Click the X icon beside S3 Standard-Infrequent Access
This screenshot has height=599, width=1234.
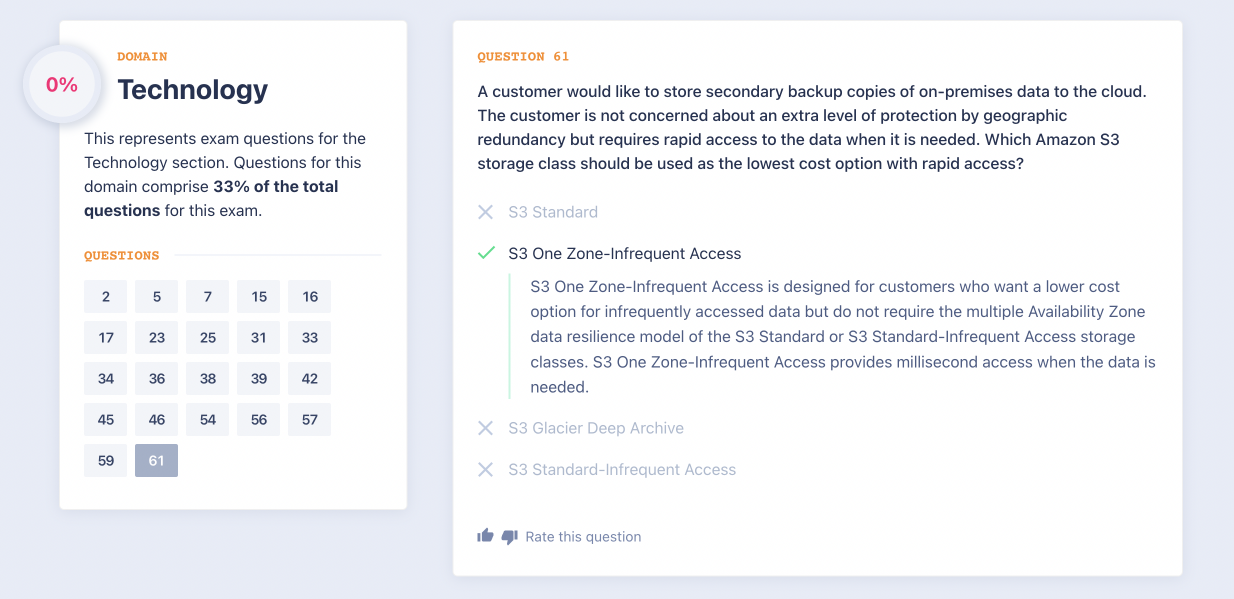pyautogui.click(x=486, y=469)
